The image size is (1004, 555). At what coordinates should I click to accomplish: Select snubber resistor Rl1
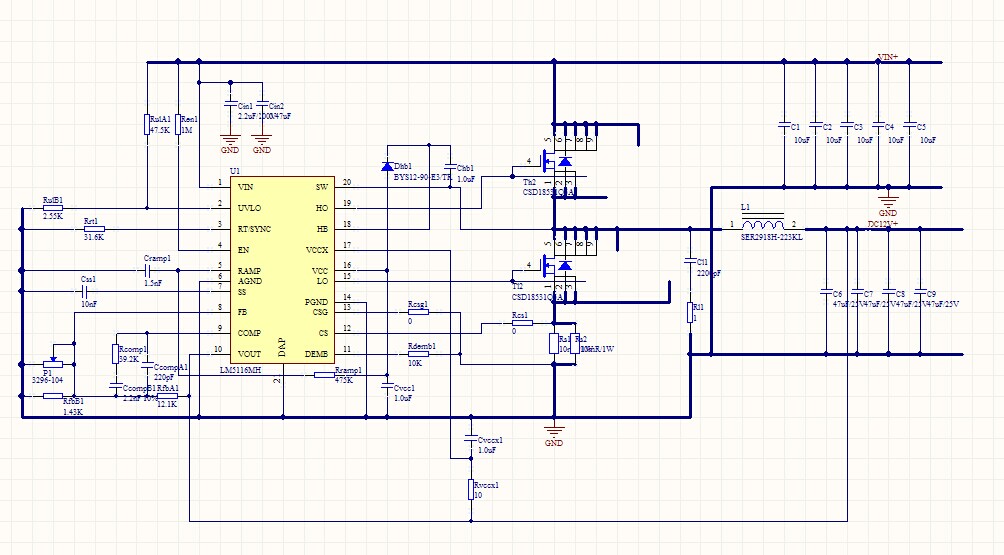point(690,312)
